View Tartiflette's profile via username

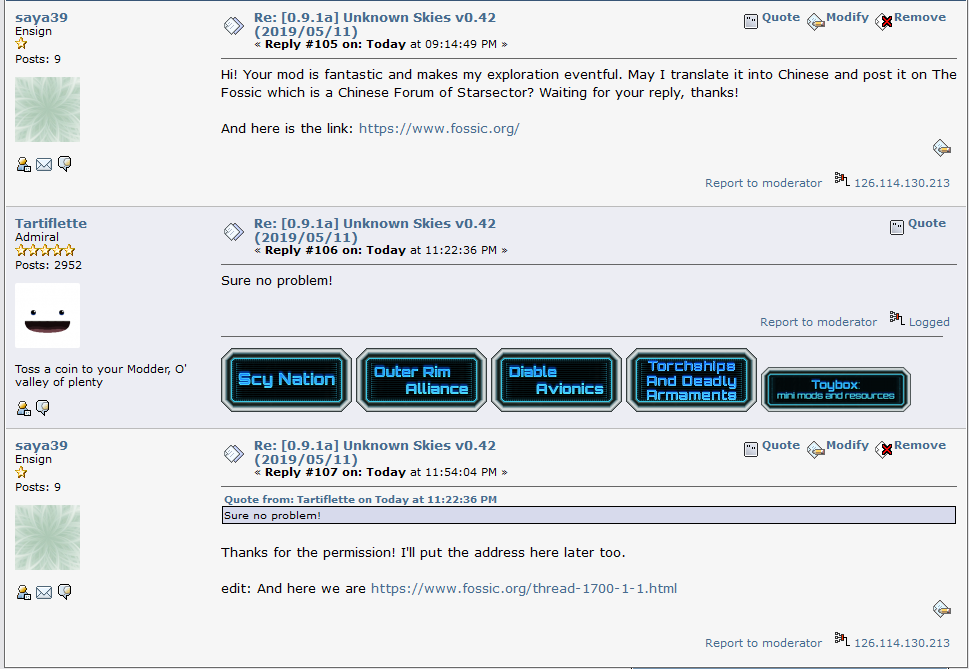tap(51, 224)
